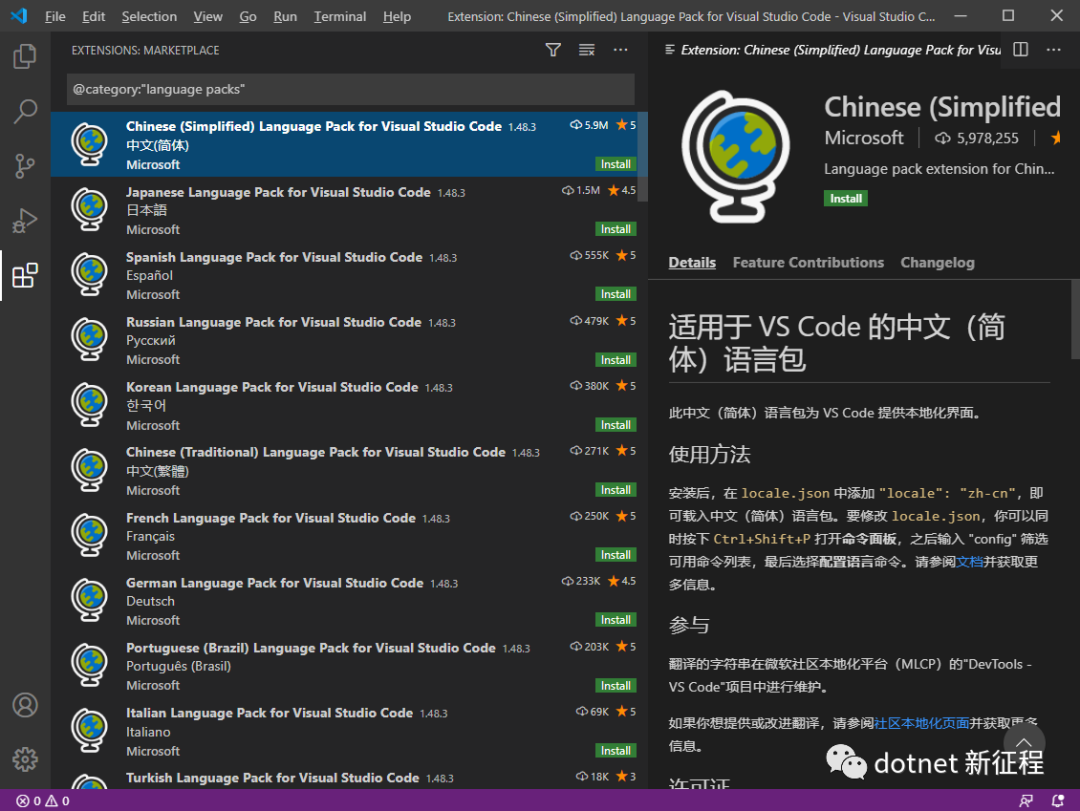Click Install button in extension details header
This screenshot has height=811, width=1080.
click(x=846, y=198)
